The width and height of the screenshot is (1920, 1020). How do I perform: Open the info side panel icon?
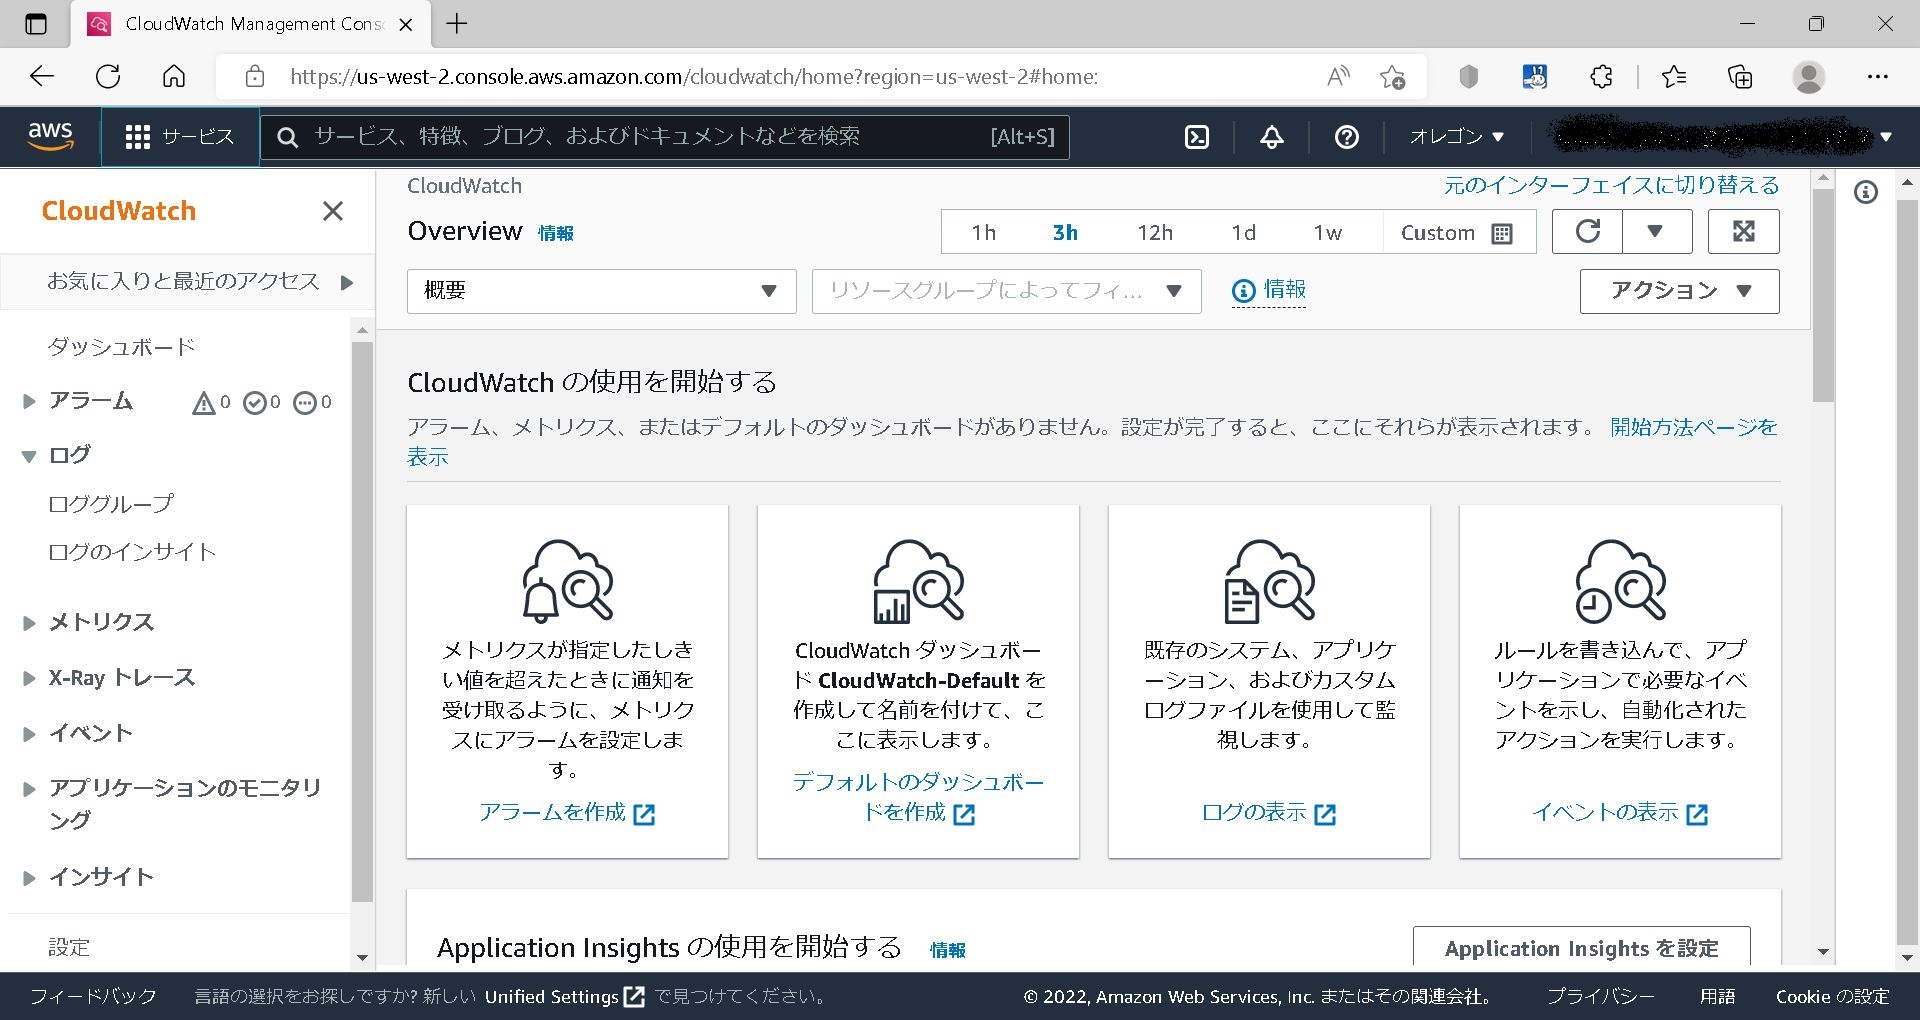(1866, 192)
